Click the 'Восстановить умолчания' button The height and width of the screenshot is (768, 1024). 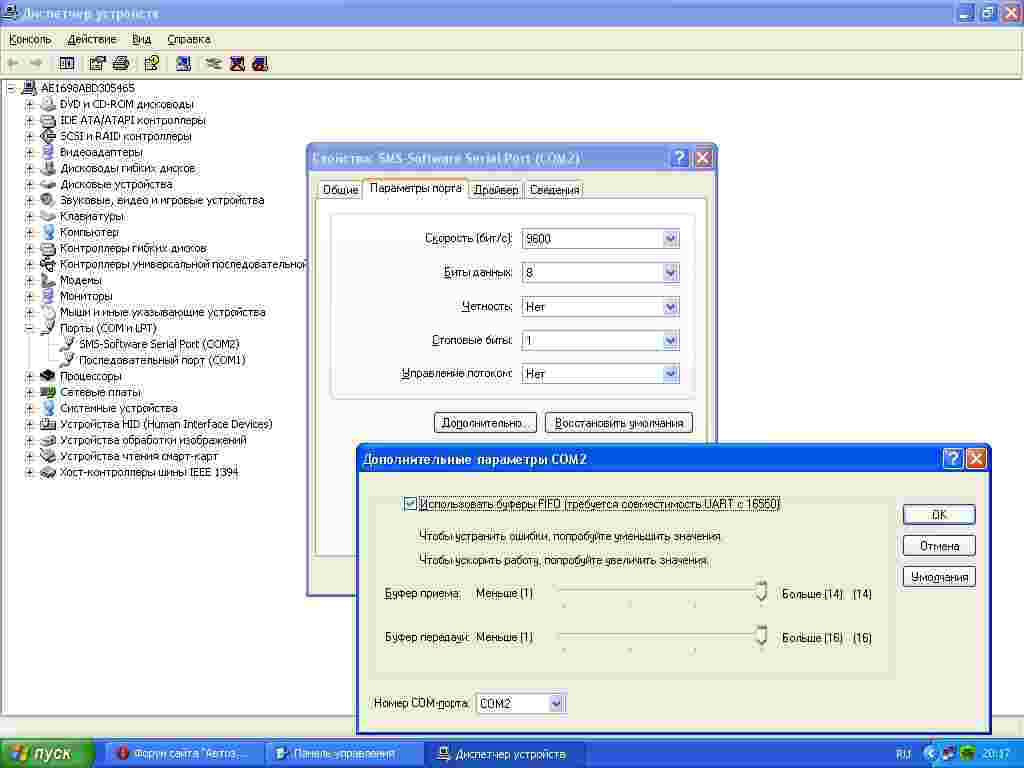[619, 423]
